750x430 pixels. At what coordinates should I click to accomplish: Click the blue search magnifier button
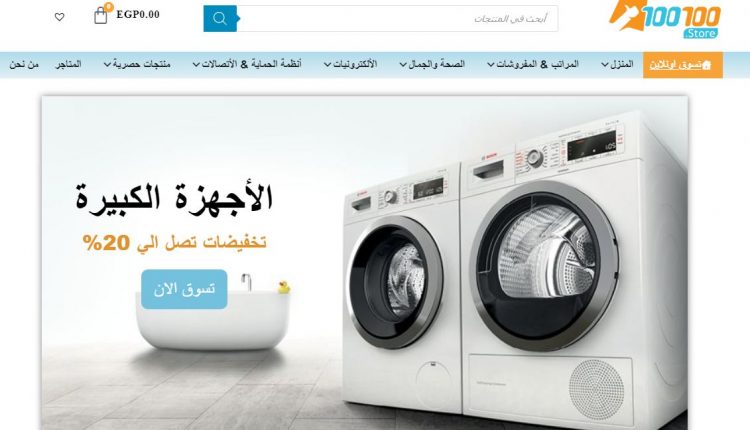(220, 19)
